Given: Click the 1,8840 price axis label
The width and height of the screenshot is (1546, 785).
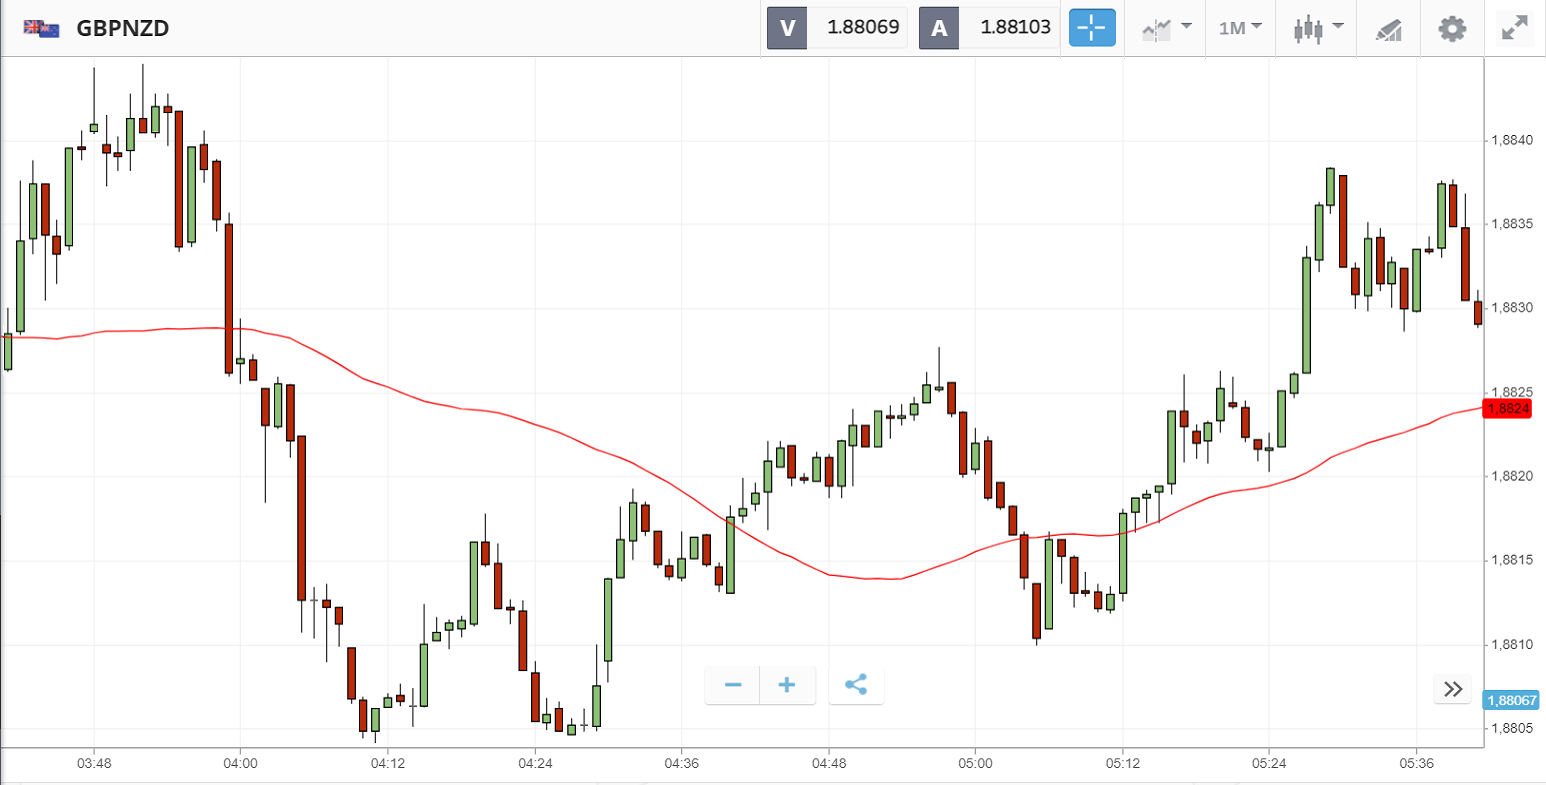Looking at the screenshot, I should pos(1510,141).
